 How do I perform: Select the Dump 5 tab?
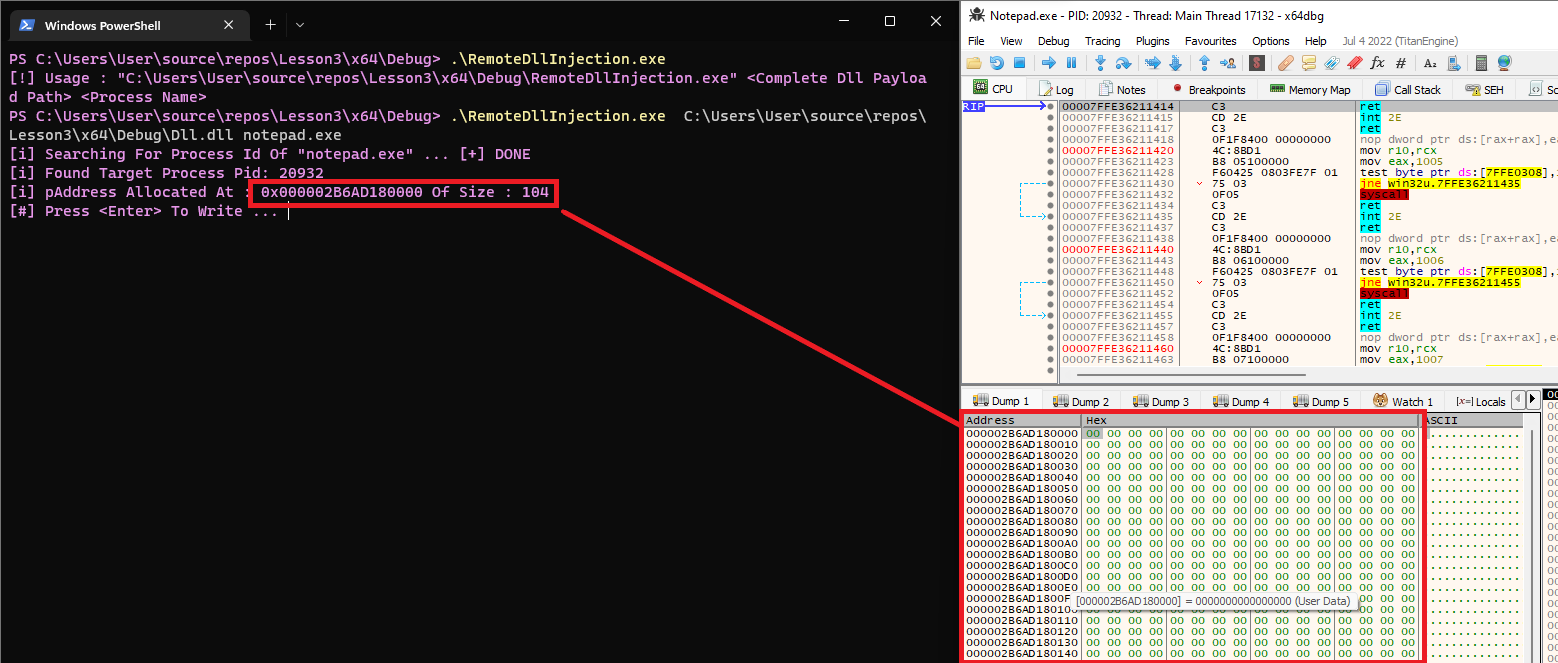coord(1321,401)
